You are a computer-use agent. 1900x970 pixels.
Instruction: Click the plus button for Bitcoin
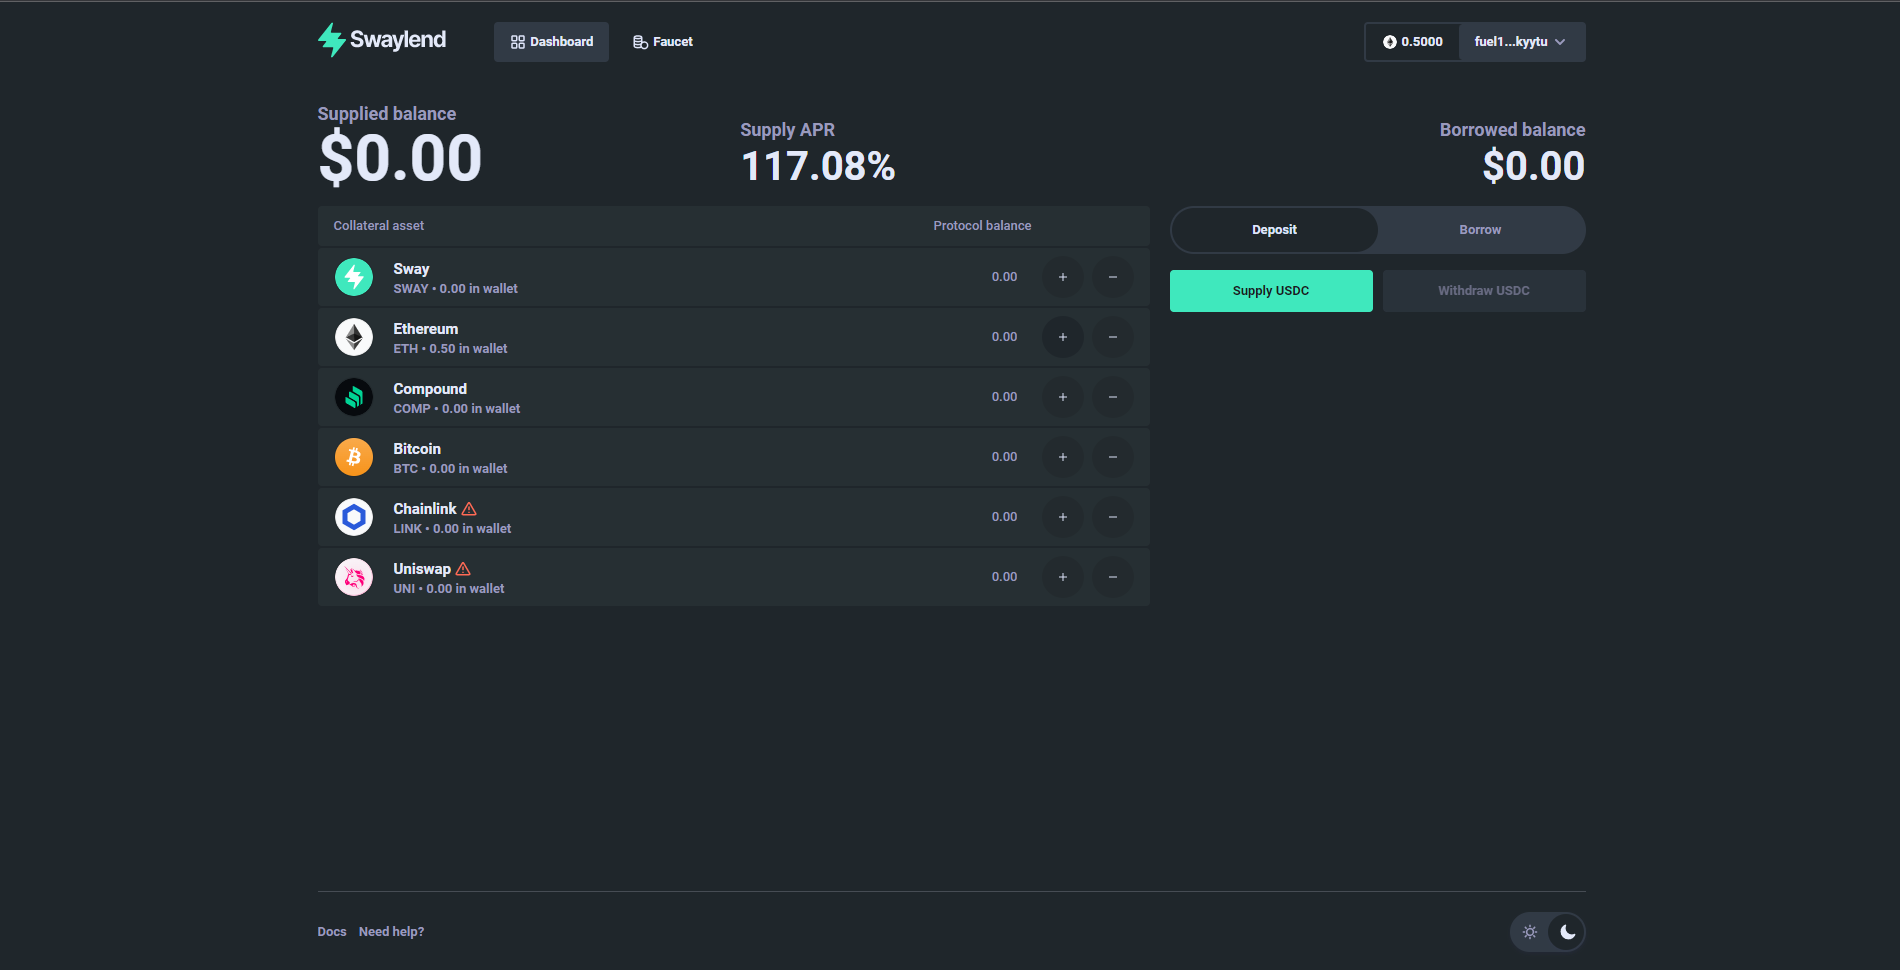[x=1063, y=457]
